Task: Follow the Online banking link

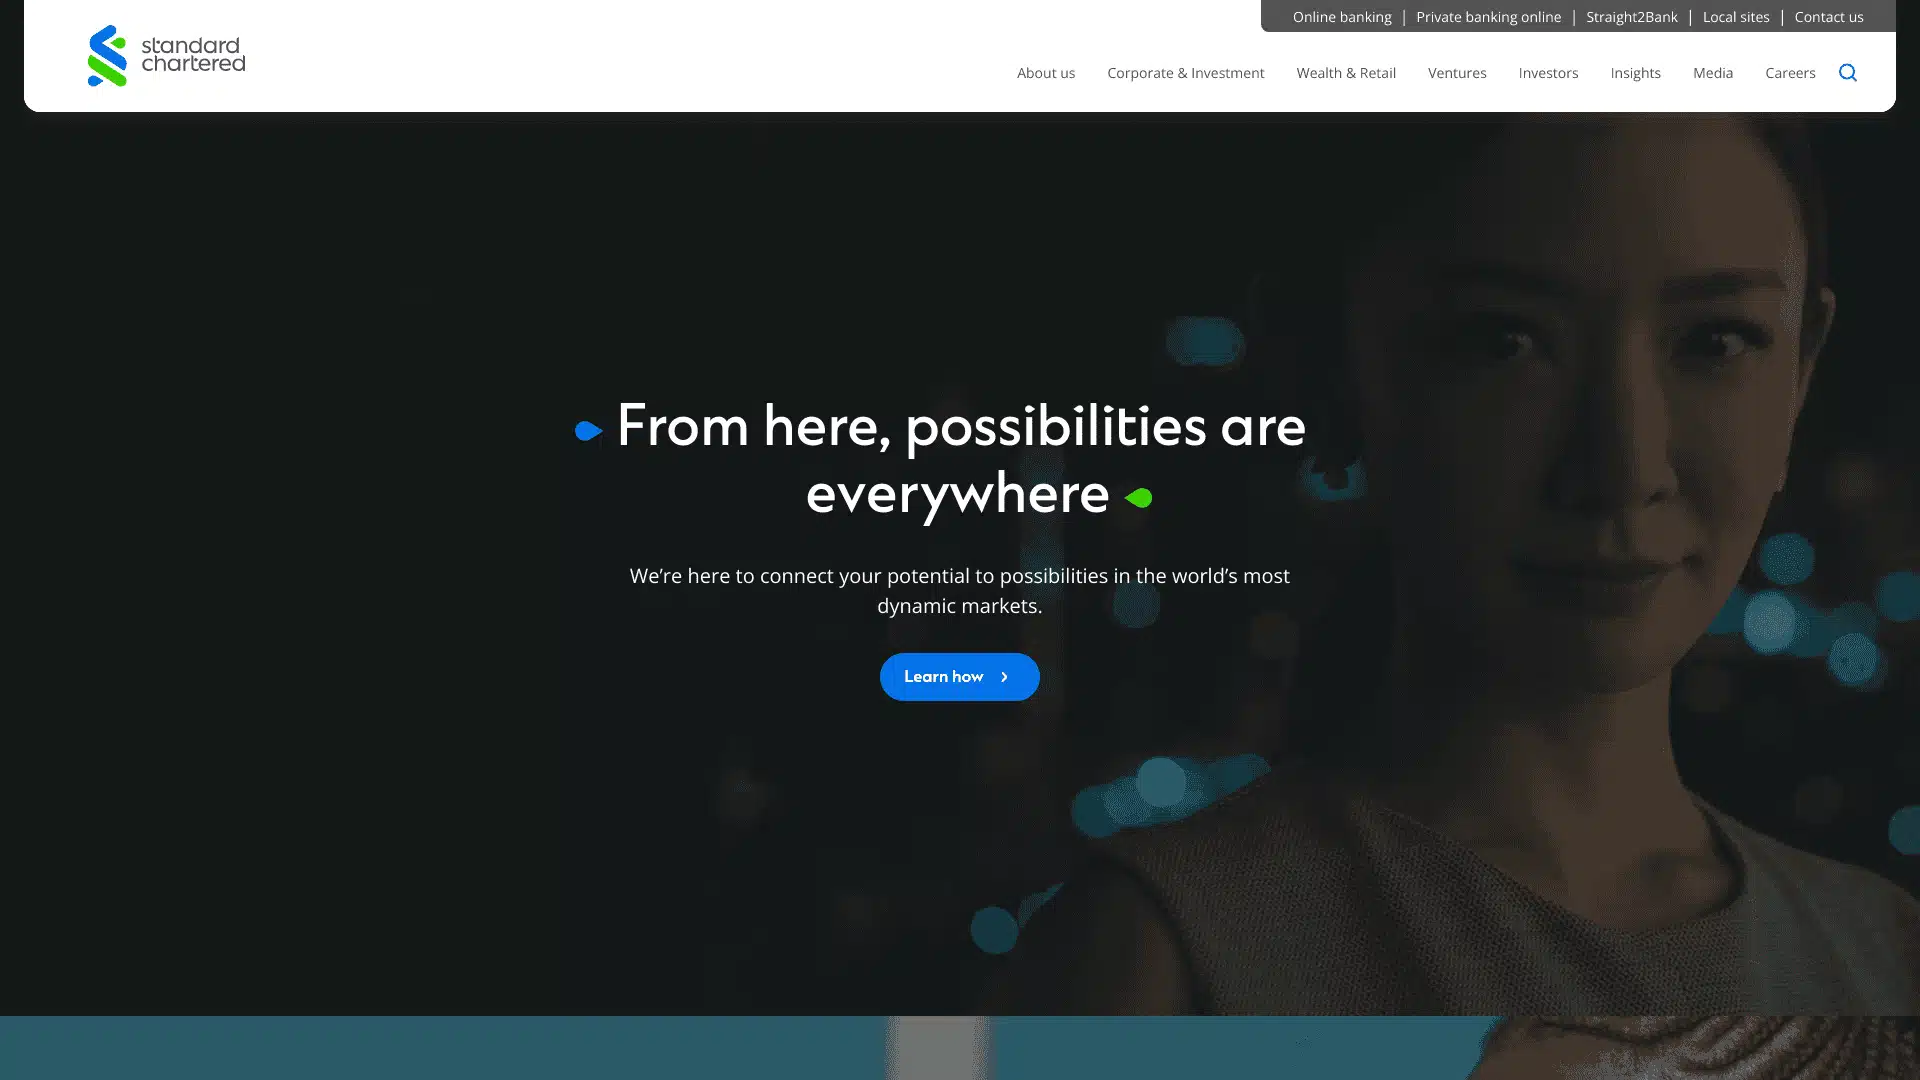Action: [x=1342, y=17]
